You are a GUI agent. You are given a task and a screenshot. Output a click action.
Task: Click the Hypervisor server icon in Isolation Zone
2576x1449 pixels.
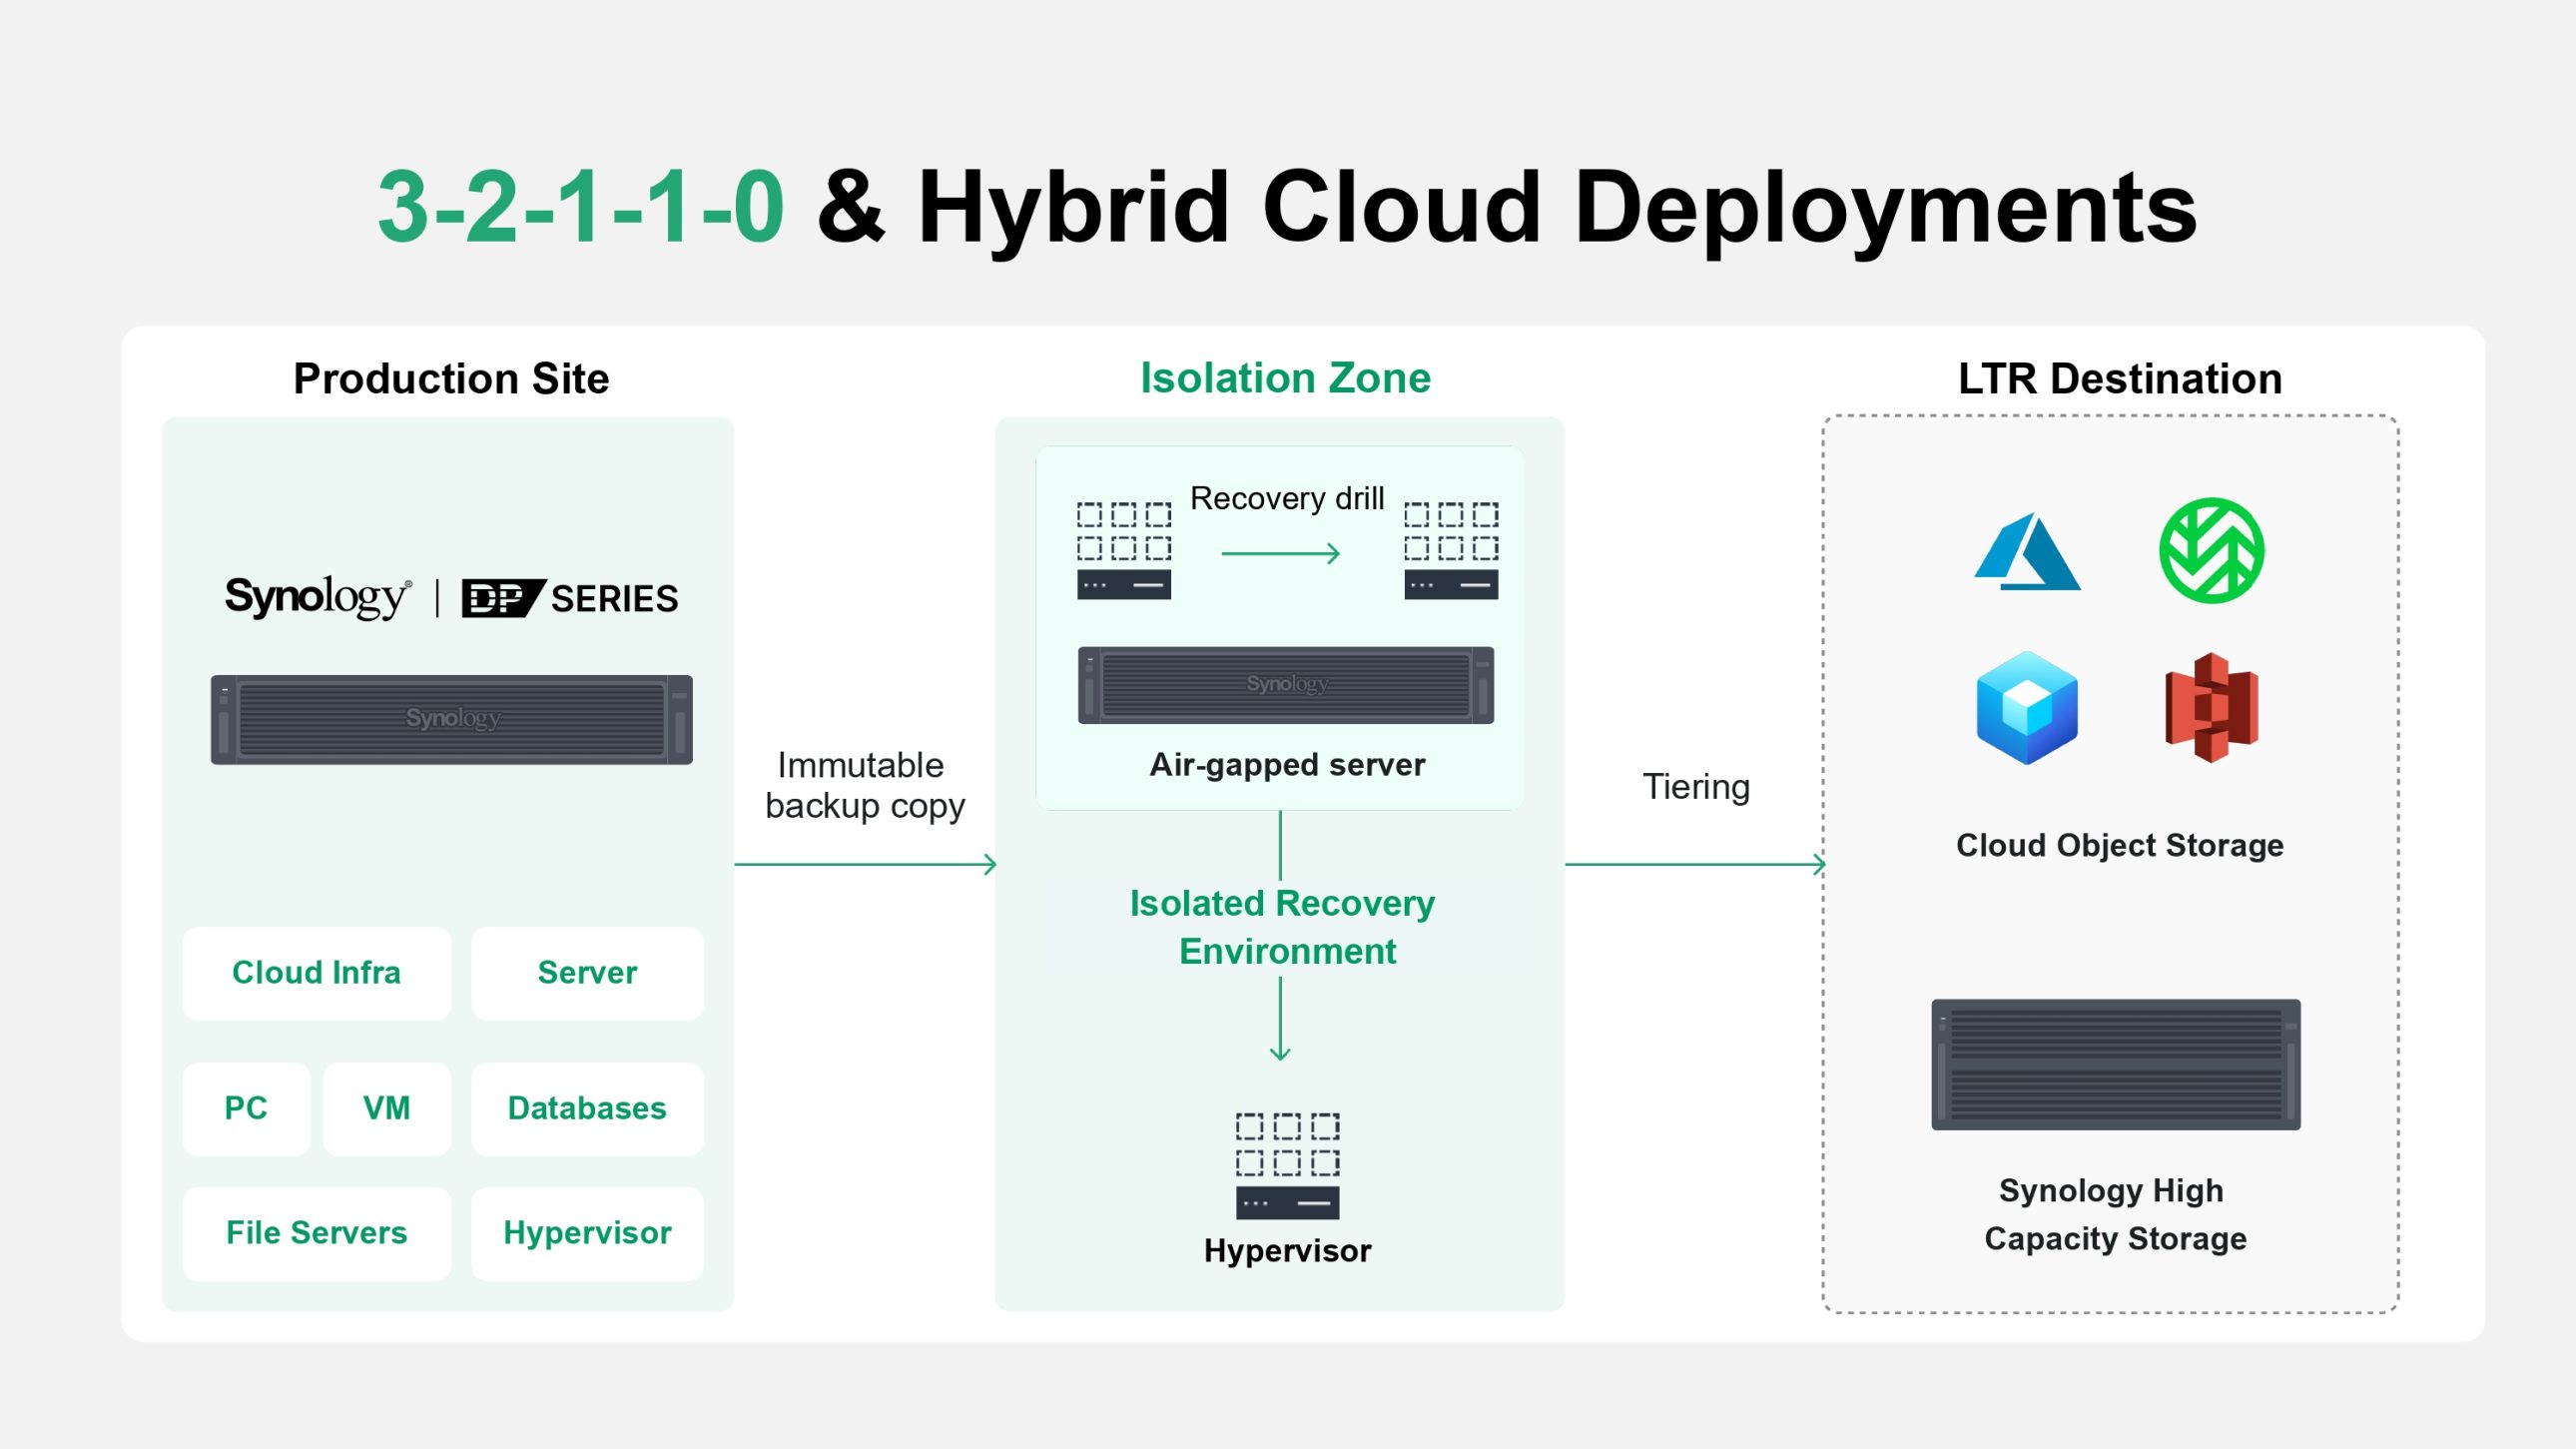(x=1287, y=1165)
